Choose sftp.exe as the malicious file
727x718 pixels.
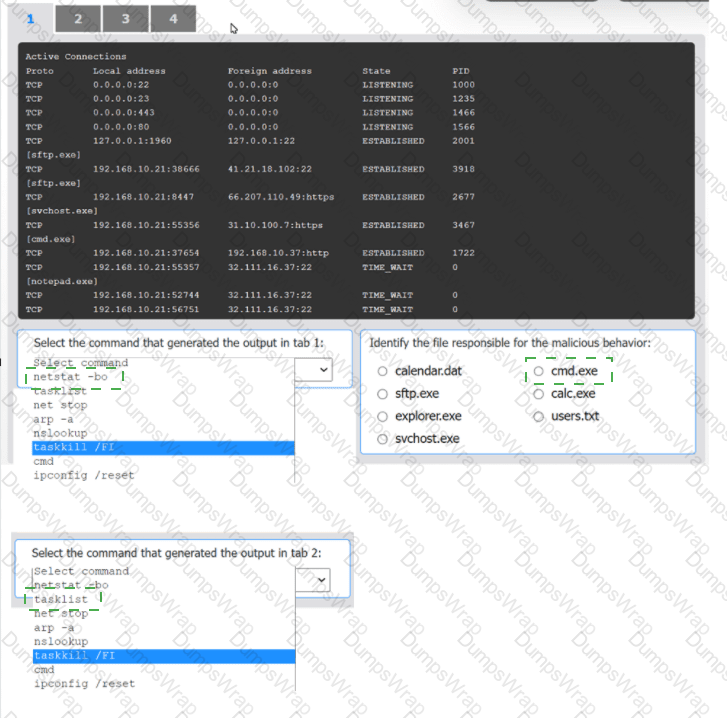point(382,394)
